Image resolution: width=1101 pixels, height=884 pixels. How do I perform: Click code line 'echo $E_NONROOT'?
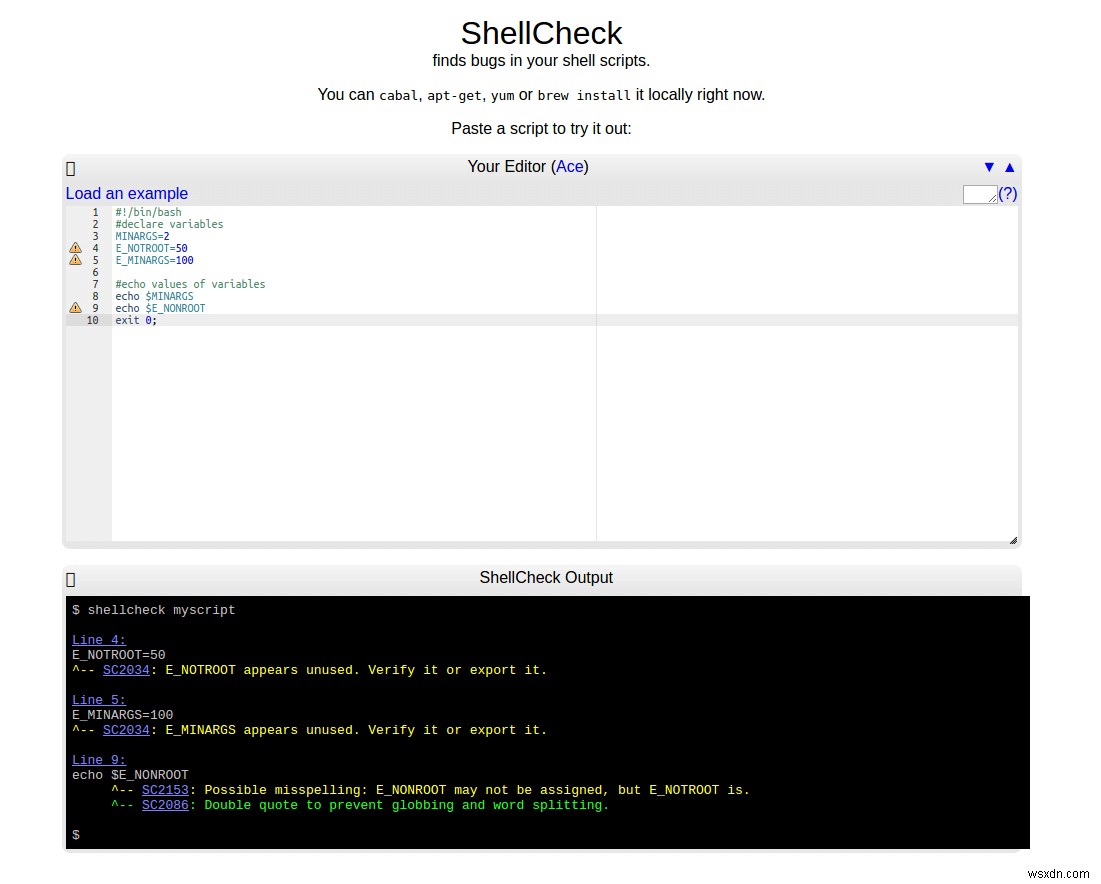(x=160, y=308)
